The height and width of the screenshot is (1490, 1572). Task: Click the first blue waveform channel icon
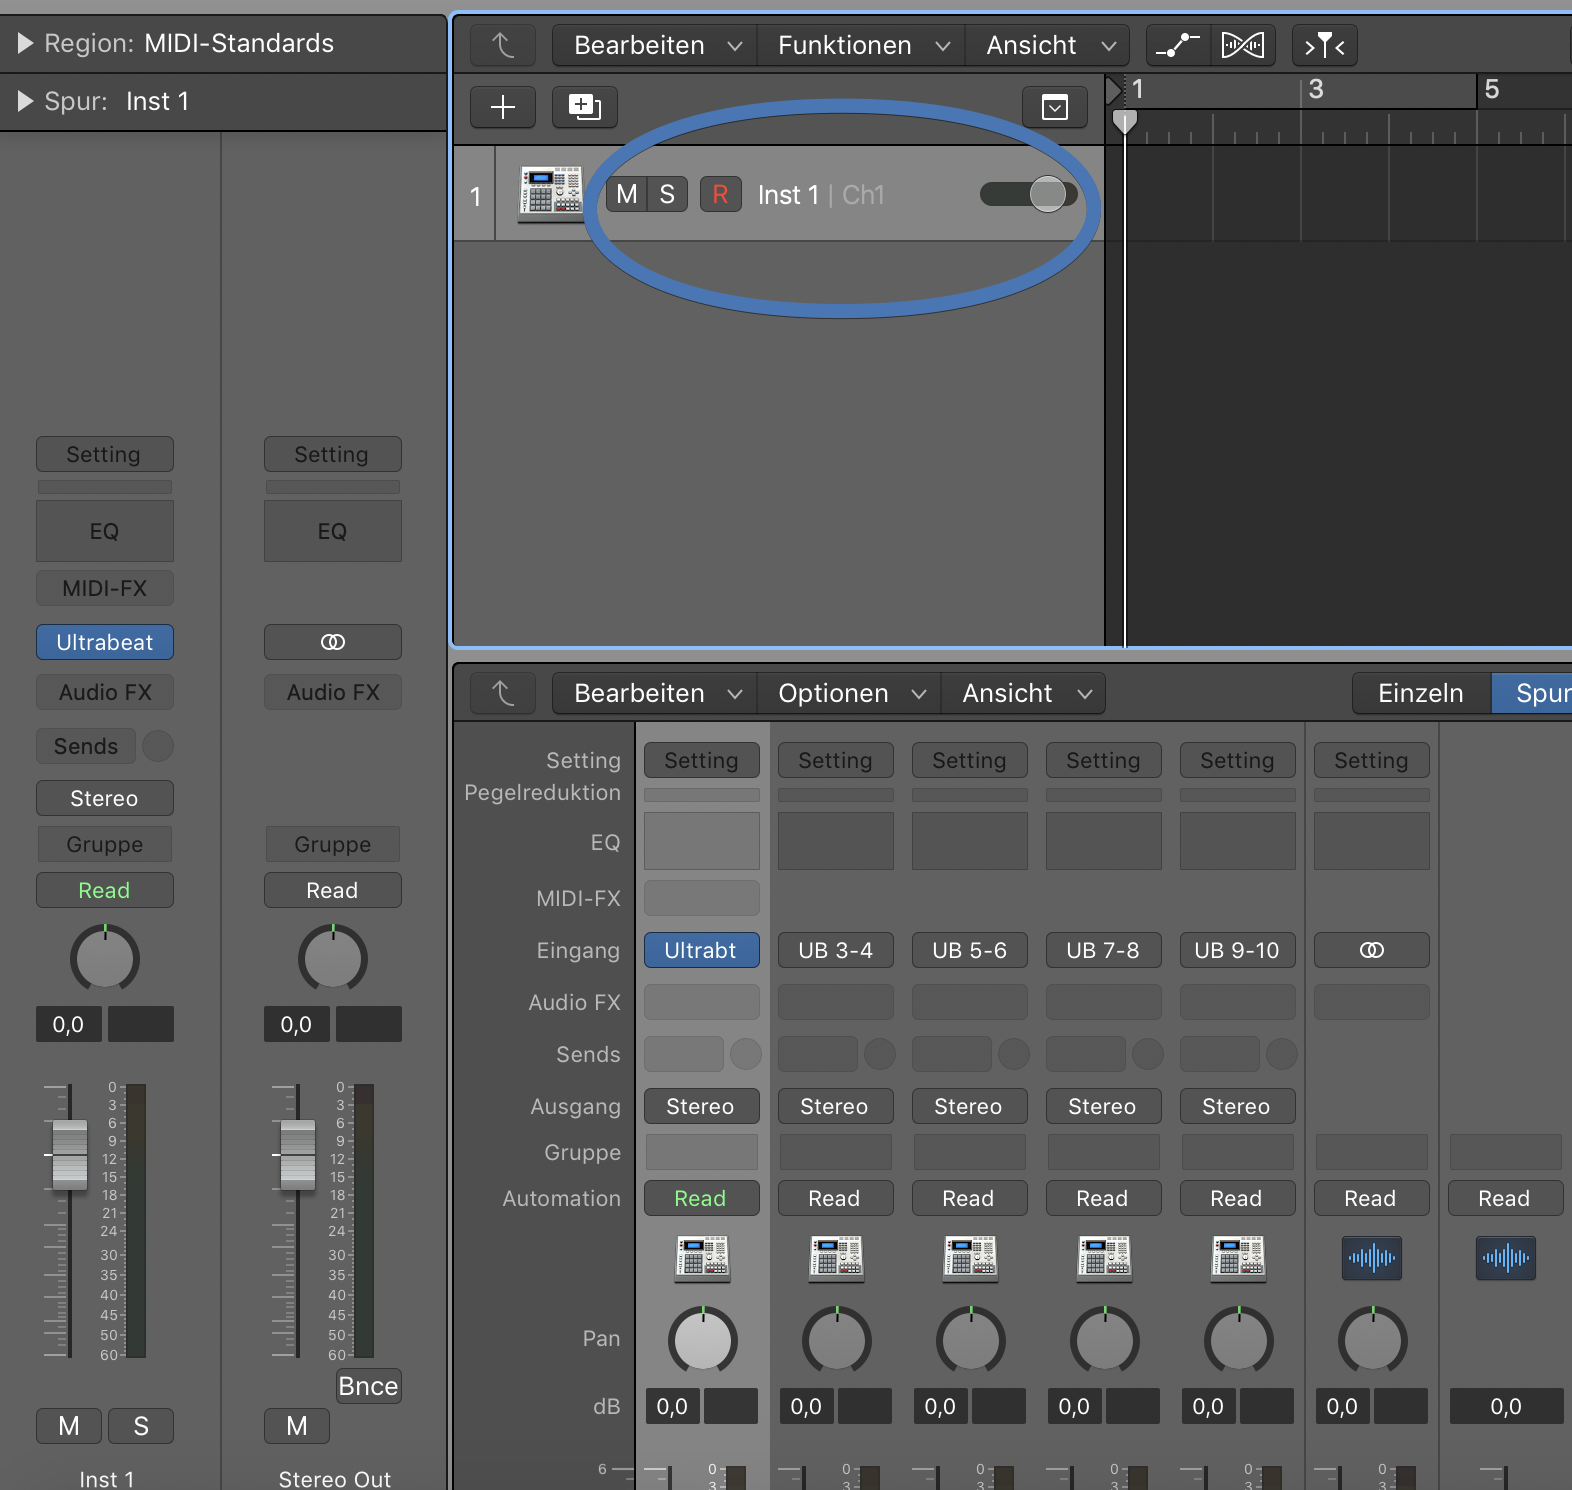pyautogui.click(x=1372, y=1258)
